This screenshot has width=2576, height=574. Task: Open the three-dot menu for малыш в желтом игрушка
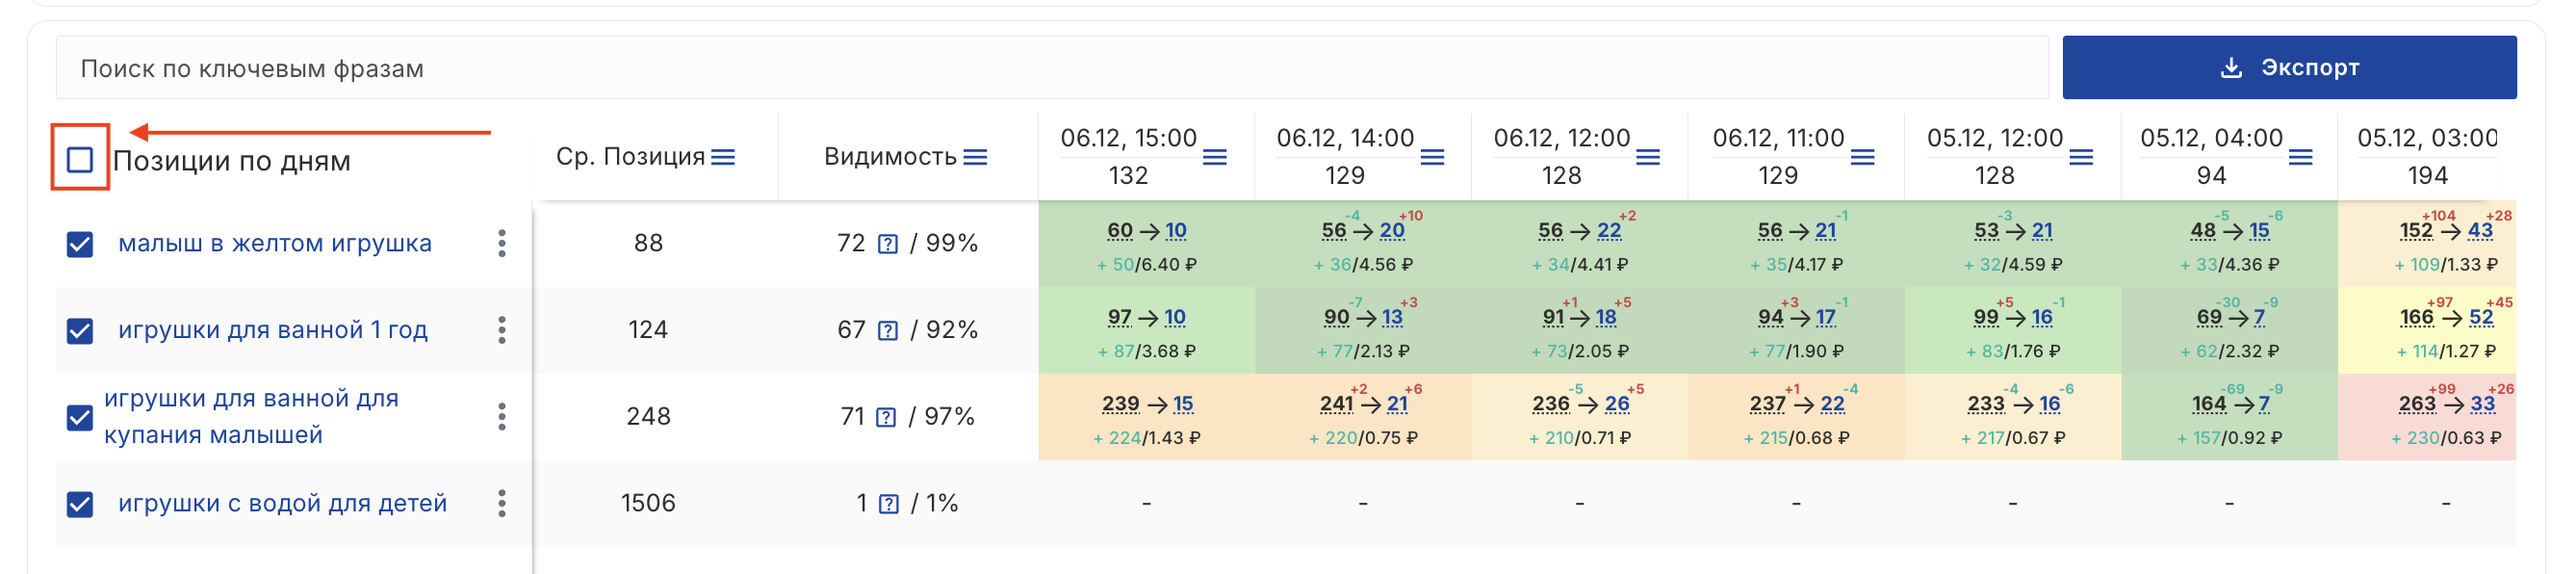click(502, 243)
